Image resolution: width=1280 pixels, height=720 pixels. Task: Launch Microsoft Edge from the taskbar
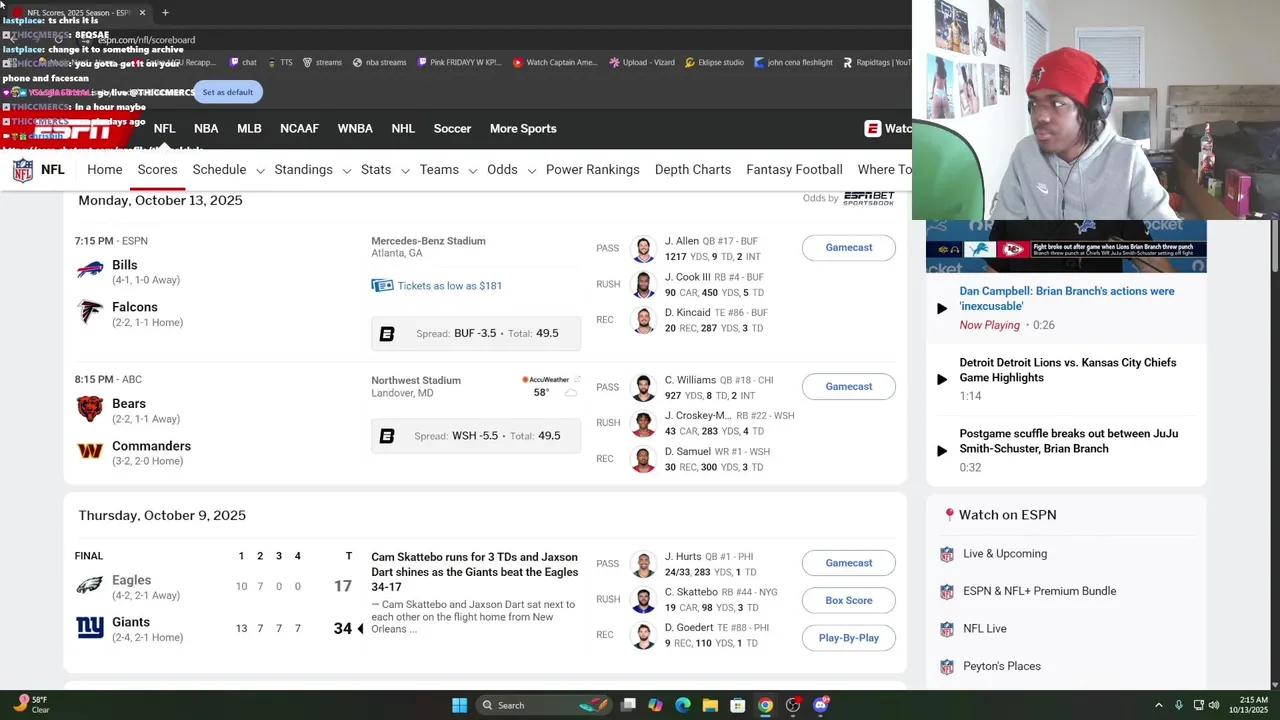pyautogui.click(x=683, y=705)
